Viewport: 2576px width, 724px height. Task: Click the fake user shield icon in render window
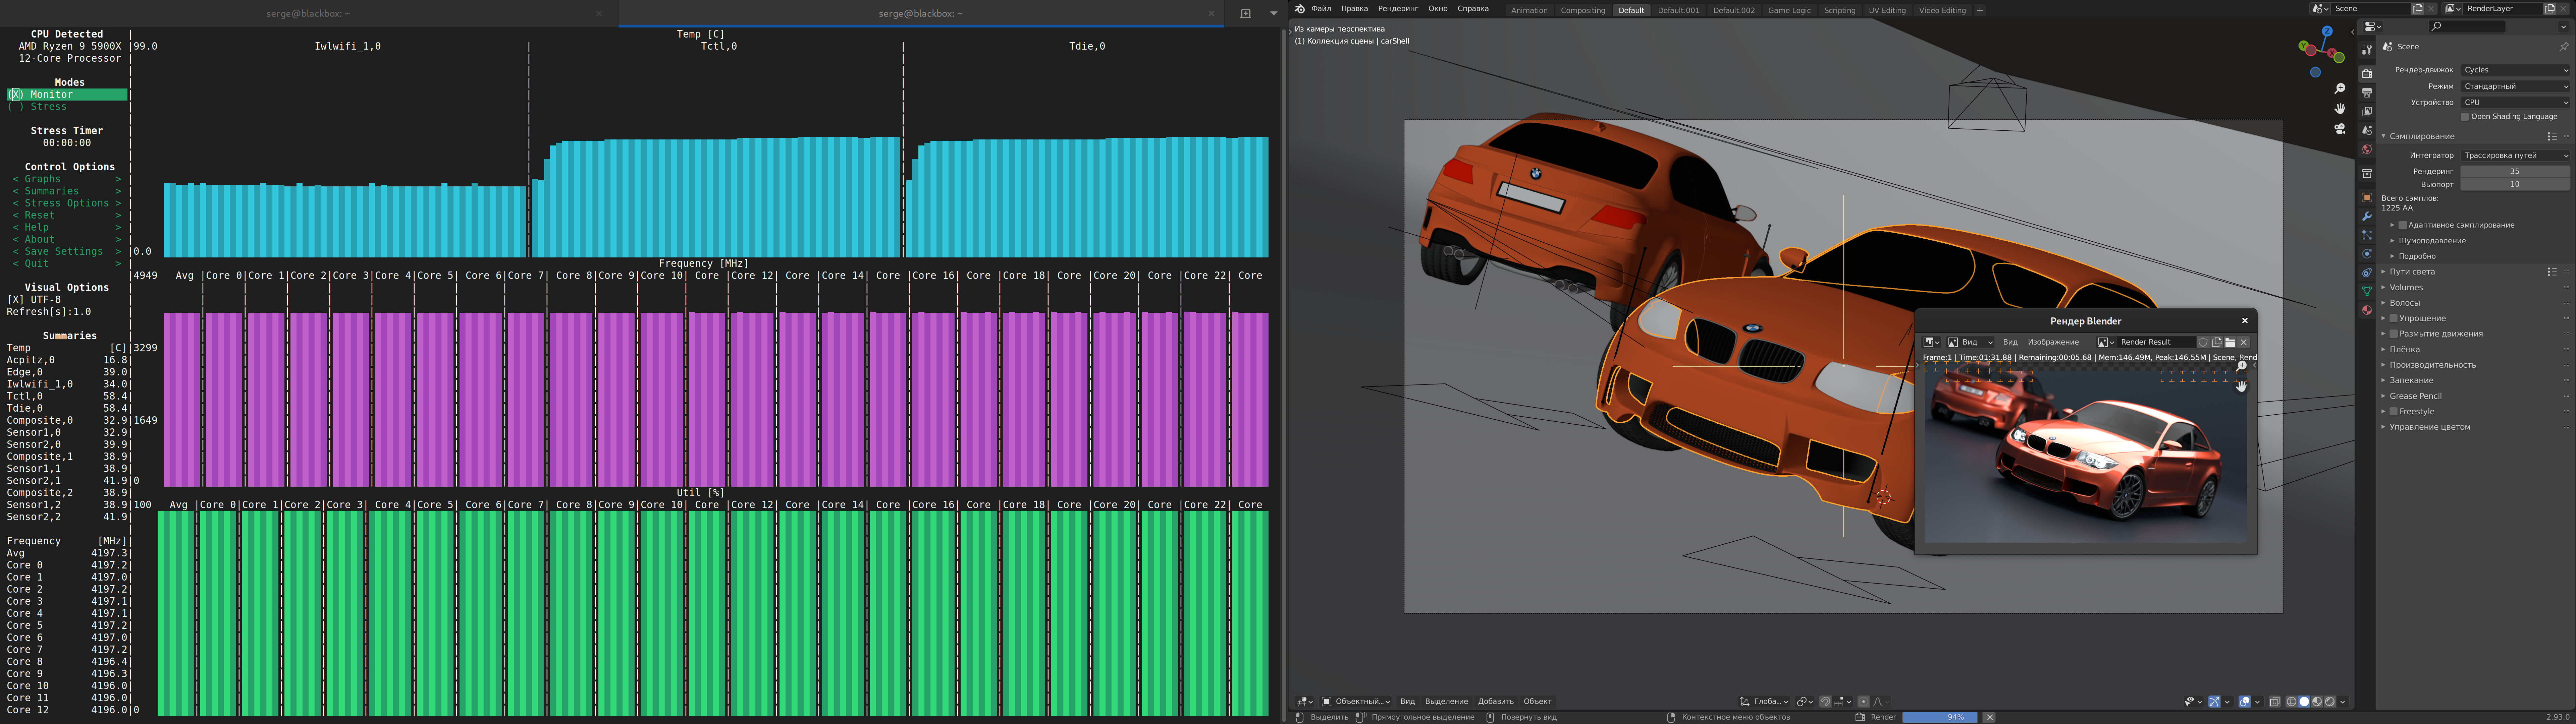coord(2203,342)
